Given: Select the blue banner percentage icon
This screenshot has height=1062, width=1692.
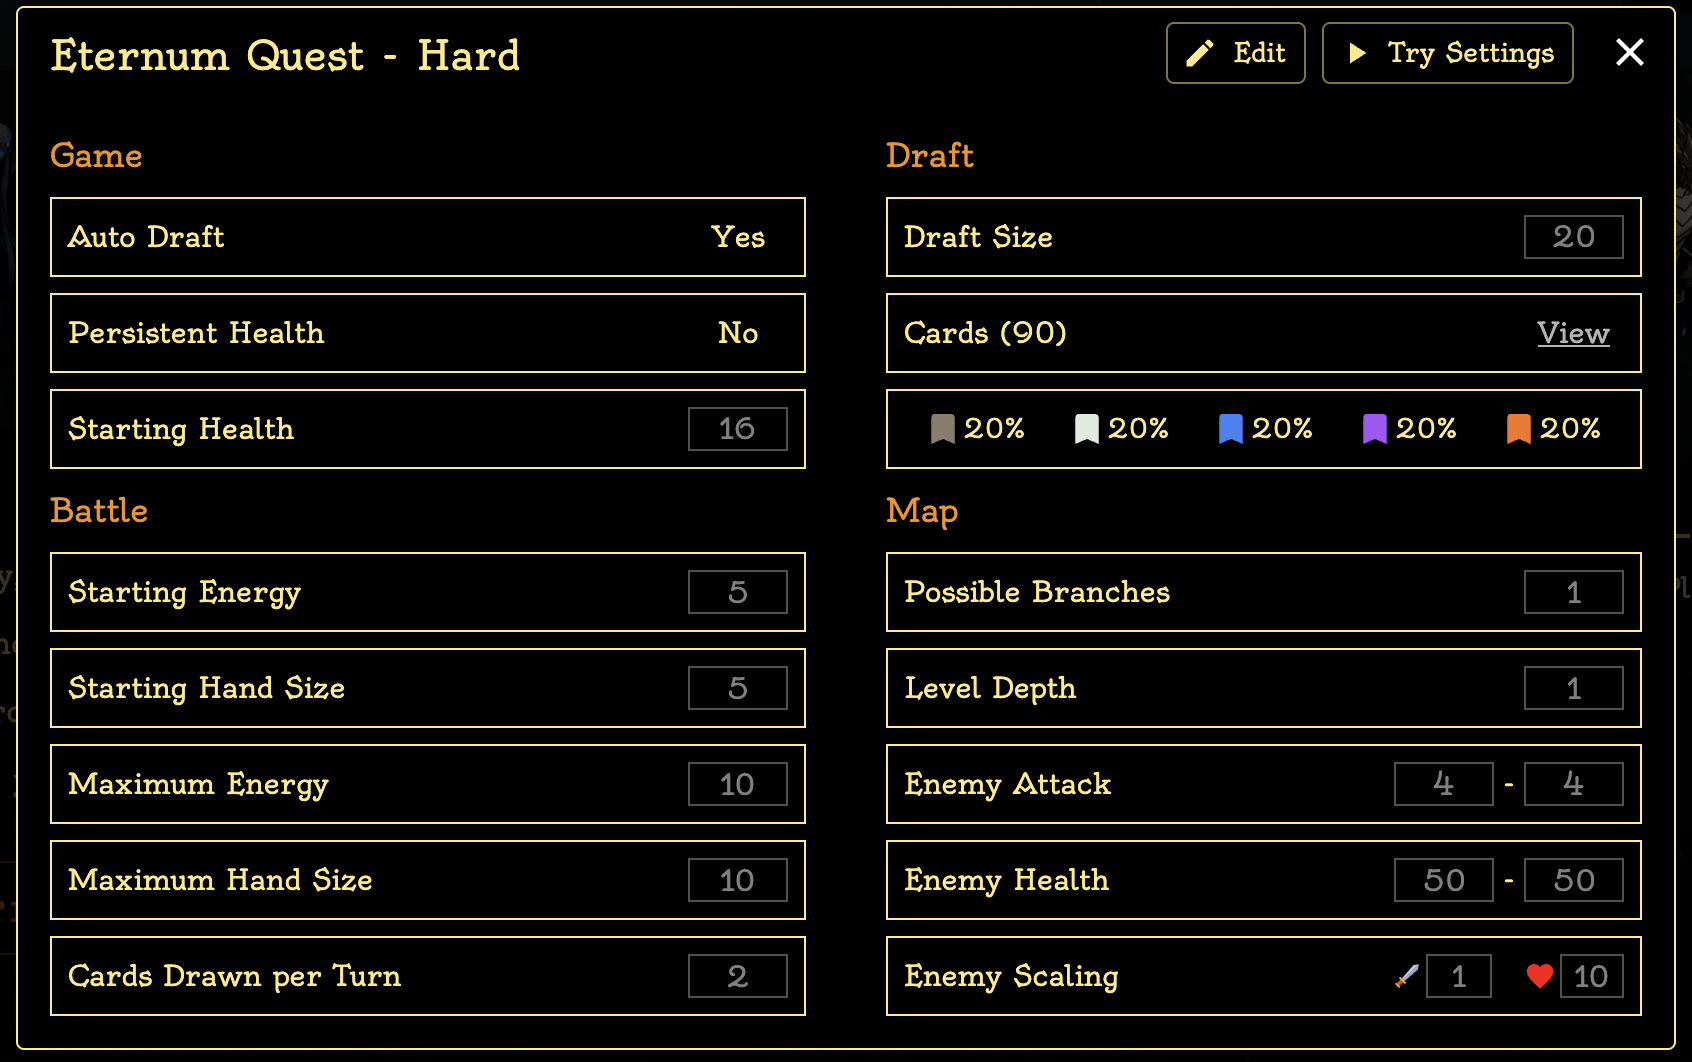Looking at the screenshot, I should [x=1231, y=429].
